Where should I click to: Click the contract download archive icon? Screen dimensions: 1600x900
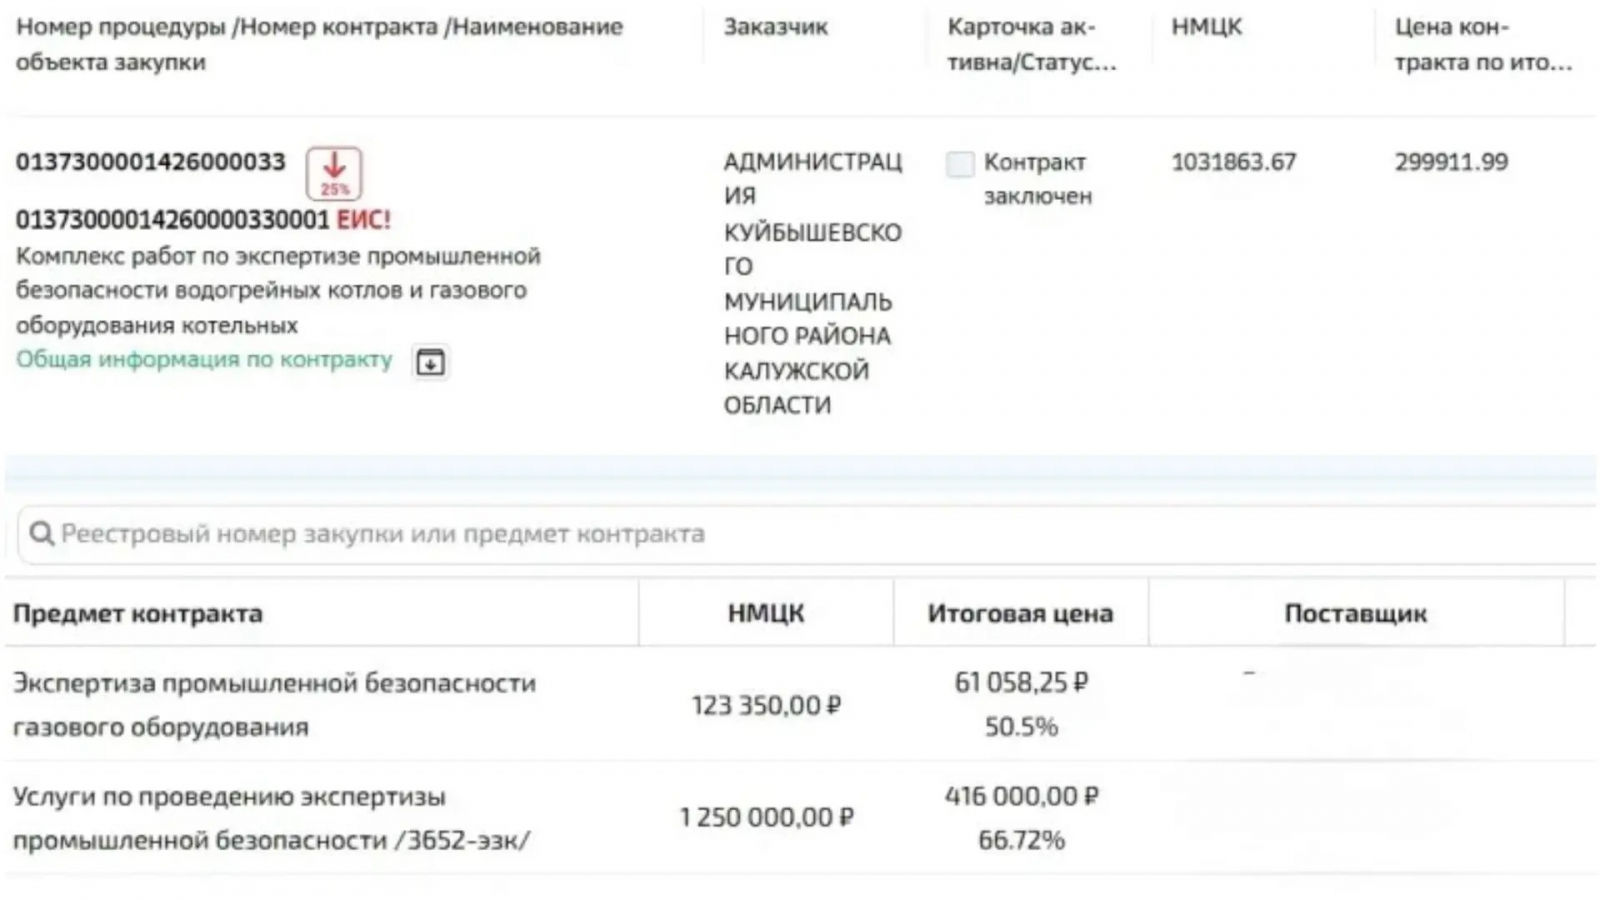click(x=431, y=362)
